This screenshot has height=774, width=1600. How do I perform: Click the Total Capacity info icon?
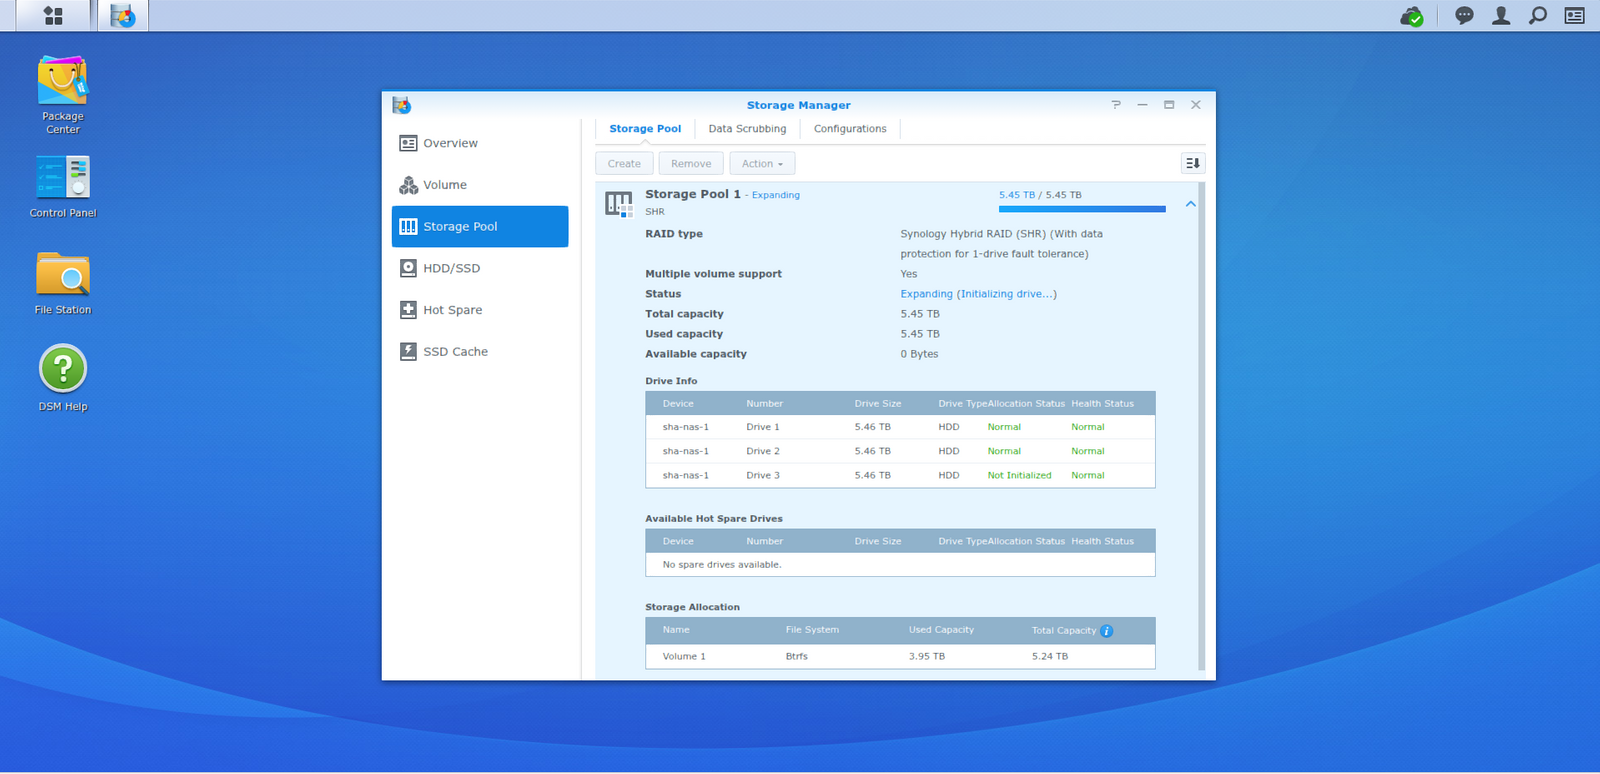tap(1106, 631)
